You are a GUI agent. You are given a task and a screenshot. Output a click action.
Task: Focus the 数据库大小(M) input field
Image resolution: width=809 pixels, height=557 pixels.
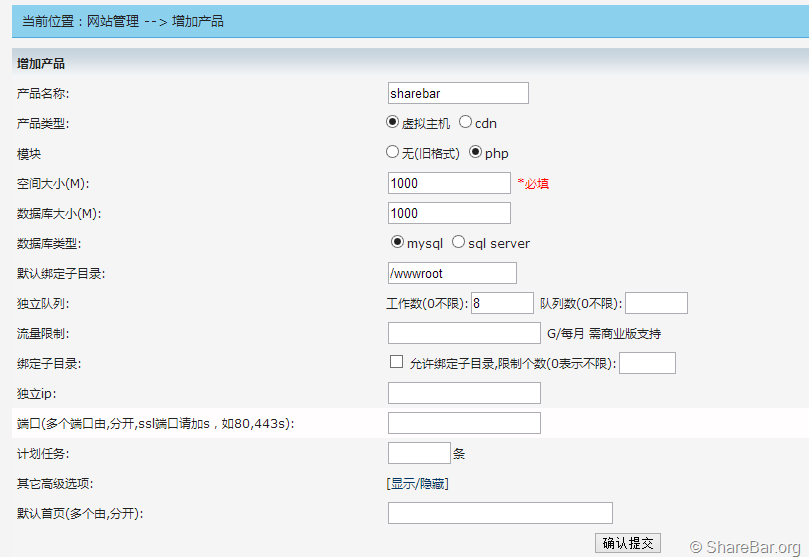click(x=448, y=213)
